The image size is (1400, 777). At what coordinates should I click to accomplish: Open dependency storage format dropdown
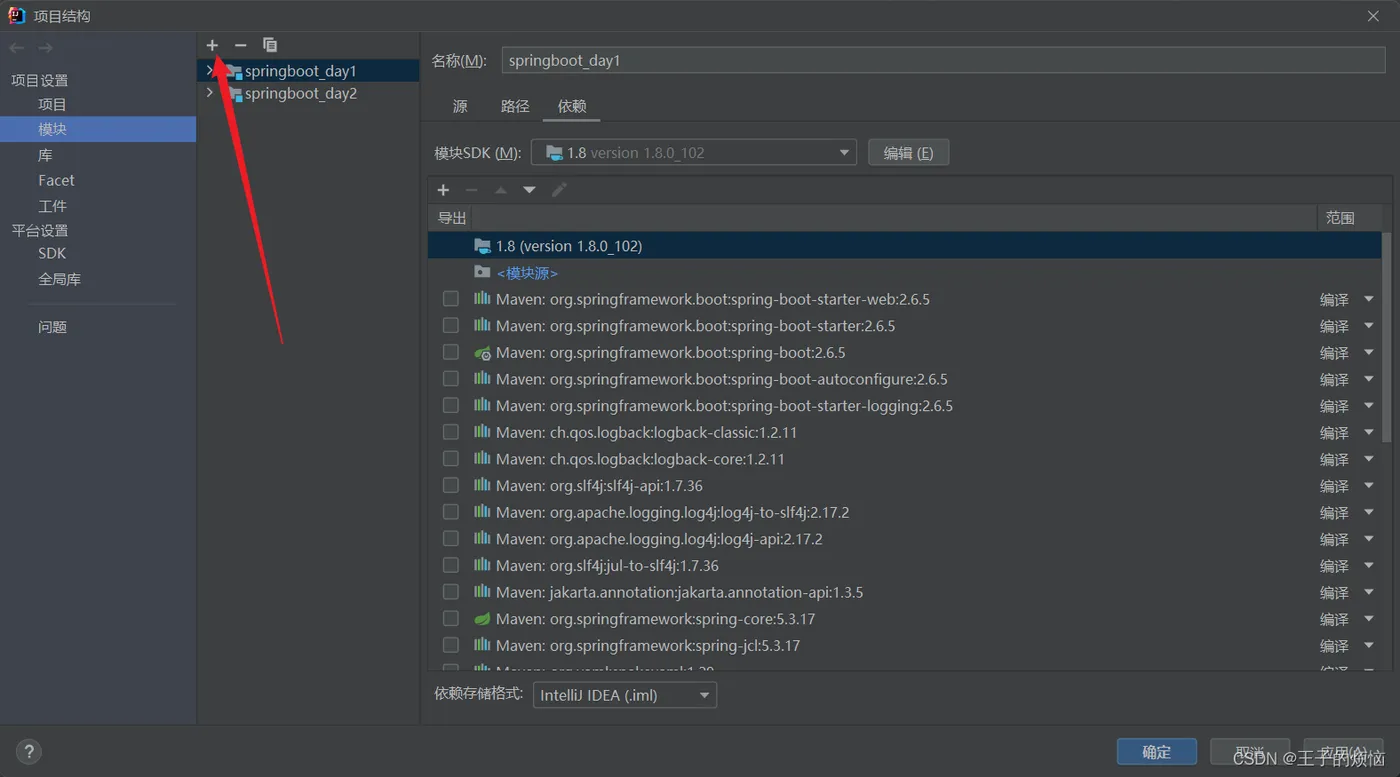click(625, 695)
